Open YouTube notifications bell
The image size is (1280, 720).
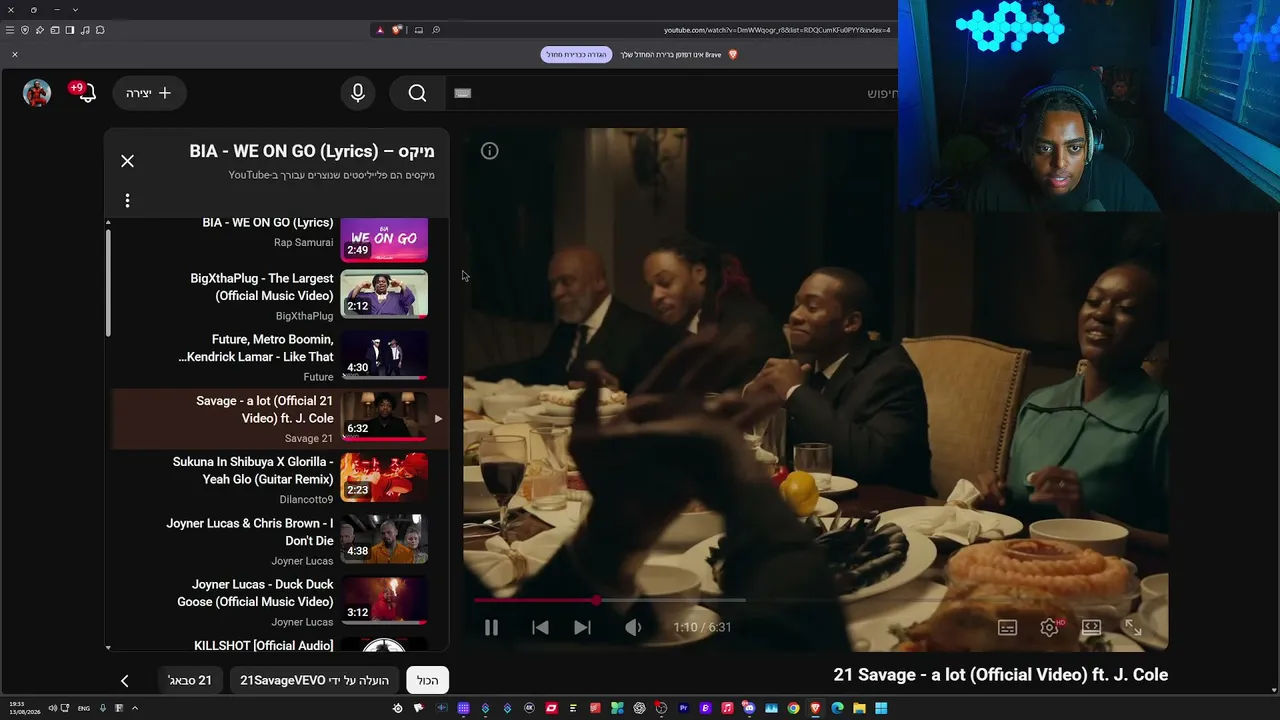(86, 93)
